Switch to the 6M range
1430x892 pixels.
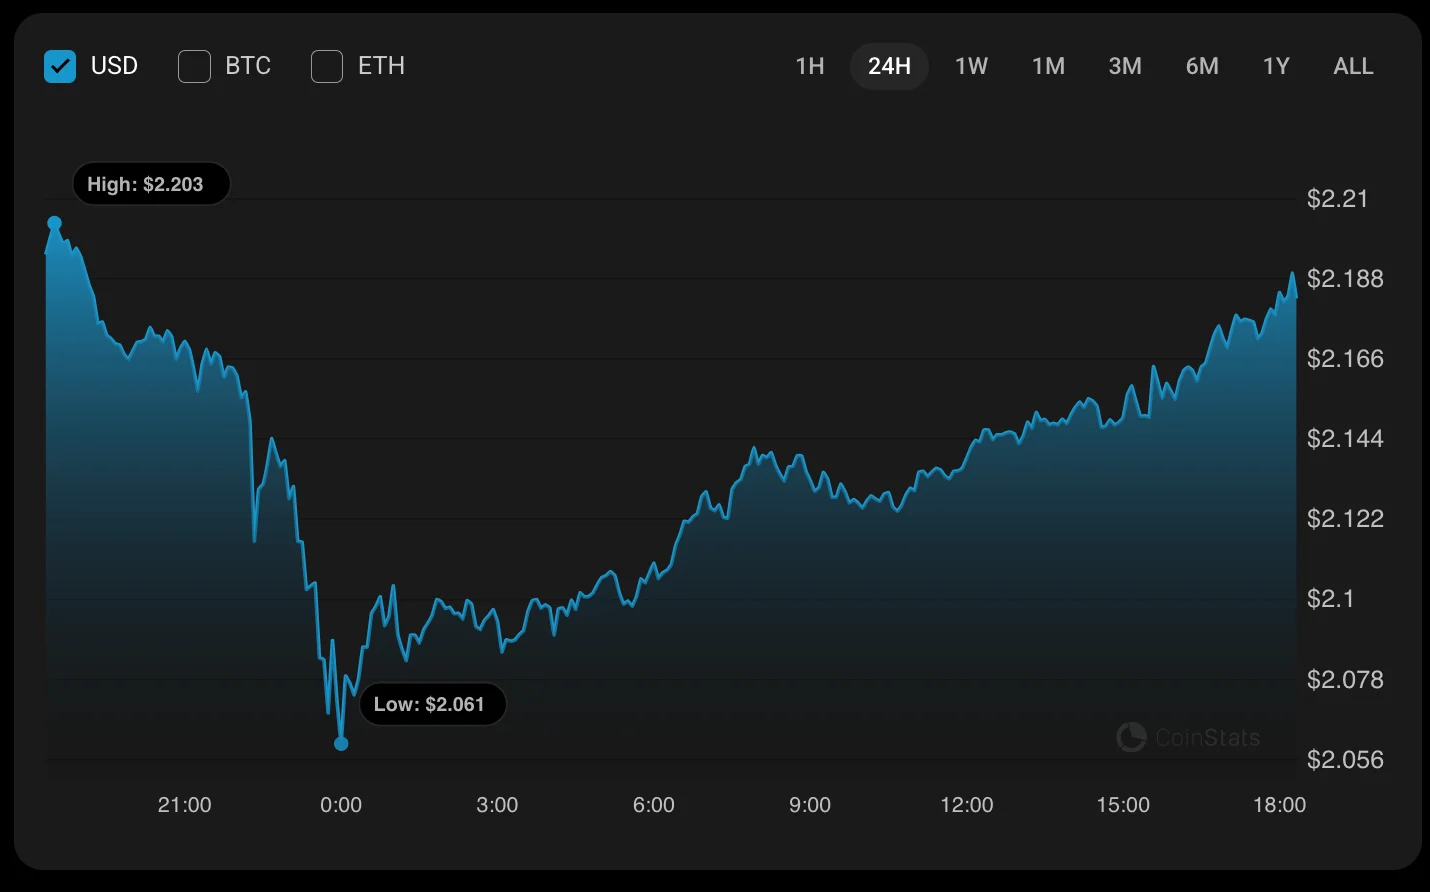tap(1202, 66)
